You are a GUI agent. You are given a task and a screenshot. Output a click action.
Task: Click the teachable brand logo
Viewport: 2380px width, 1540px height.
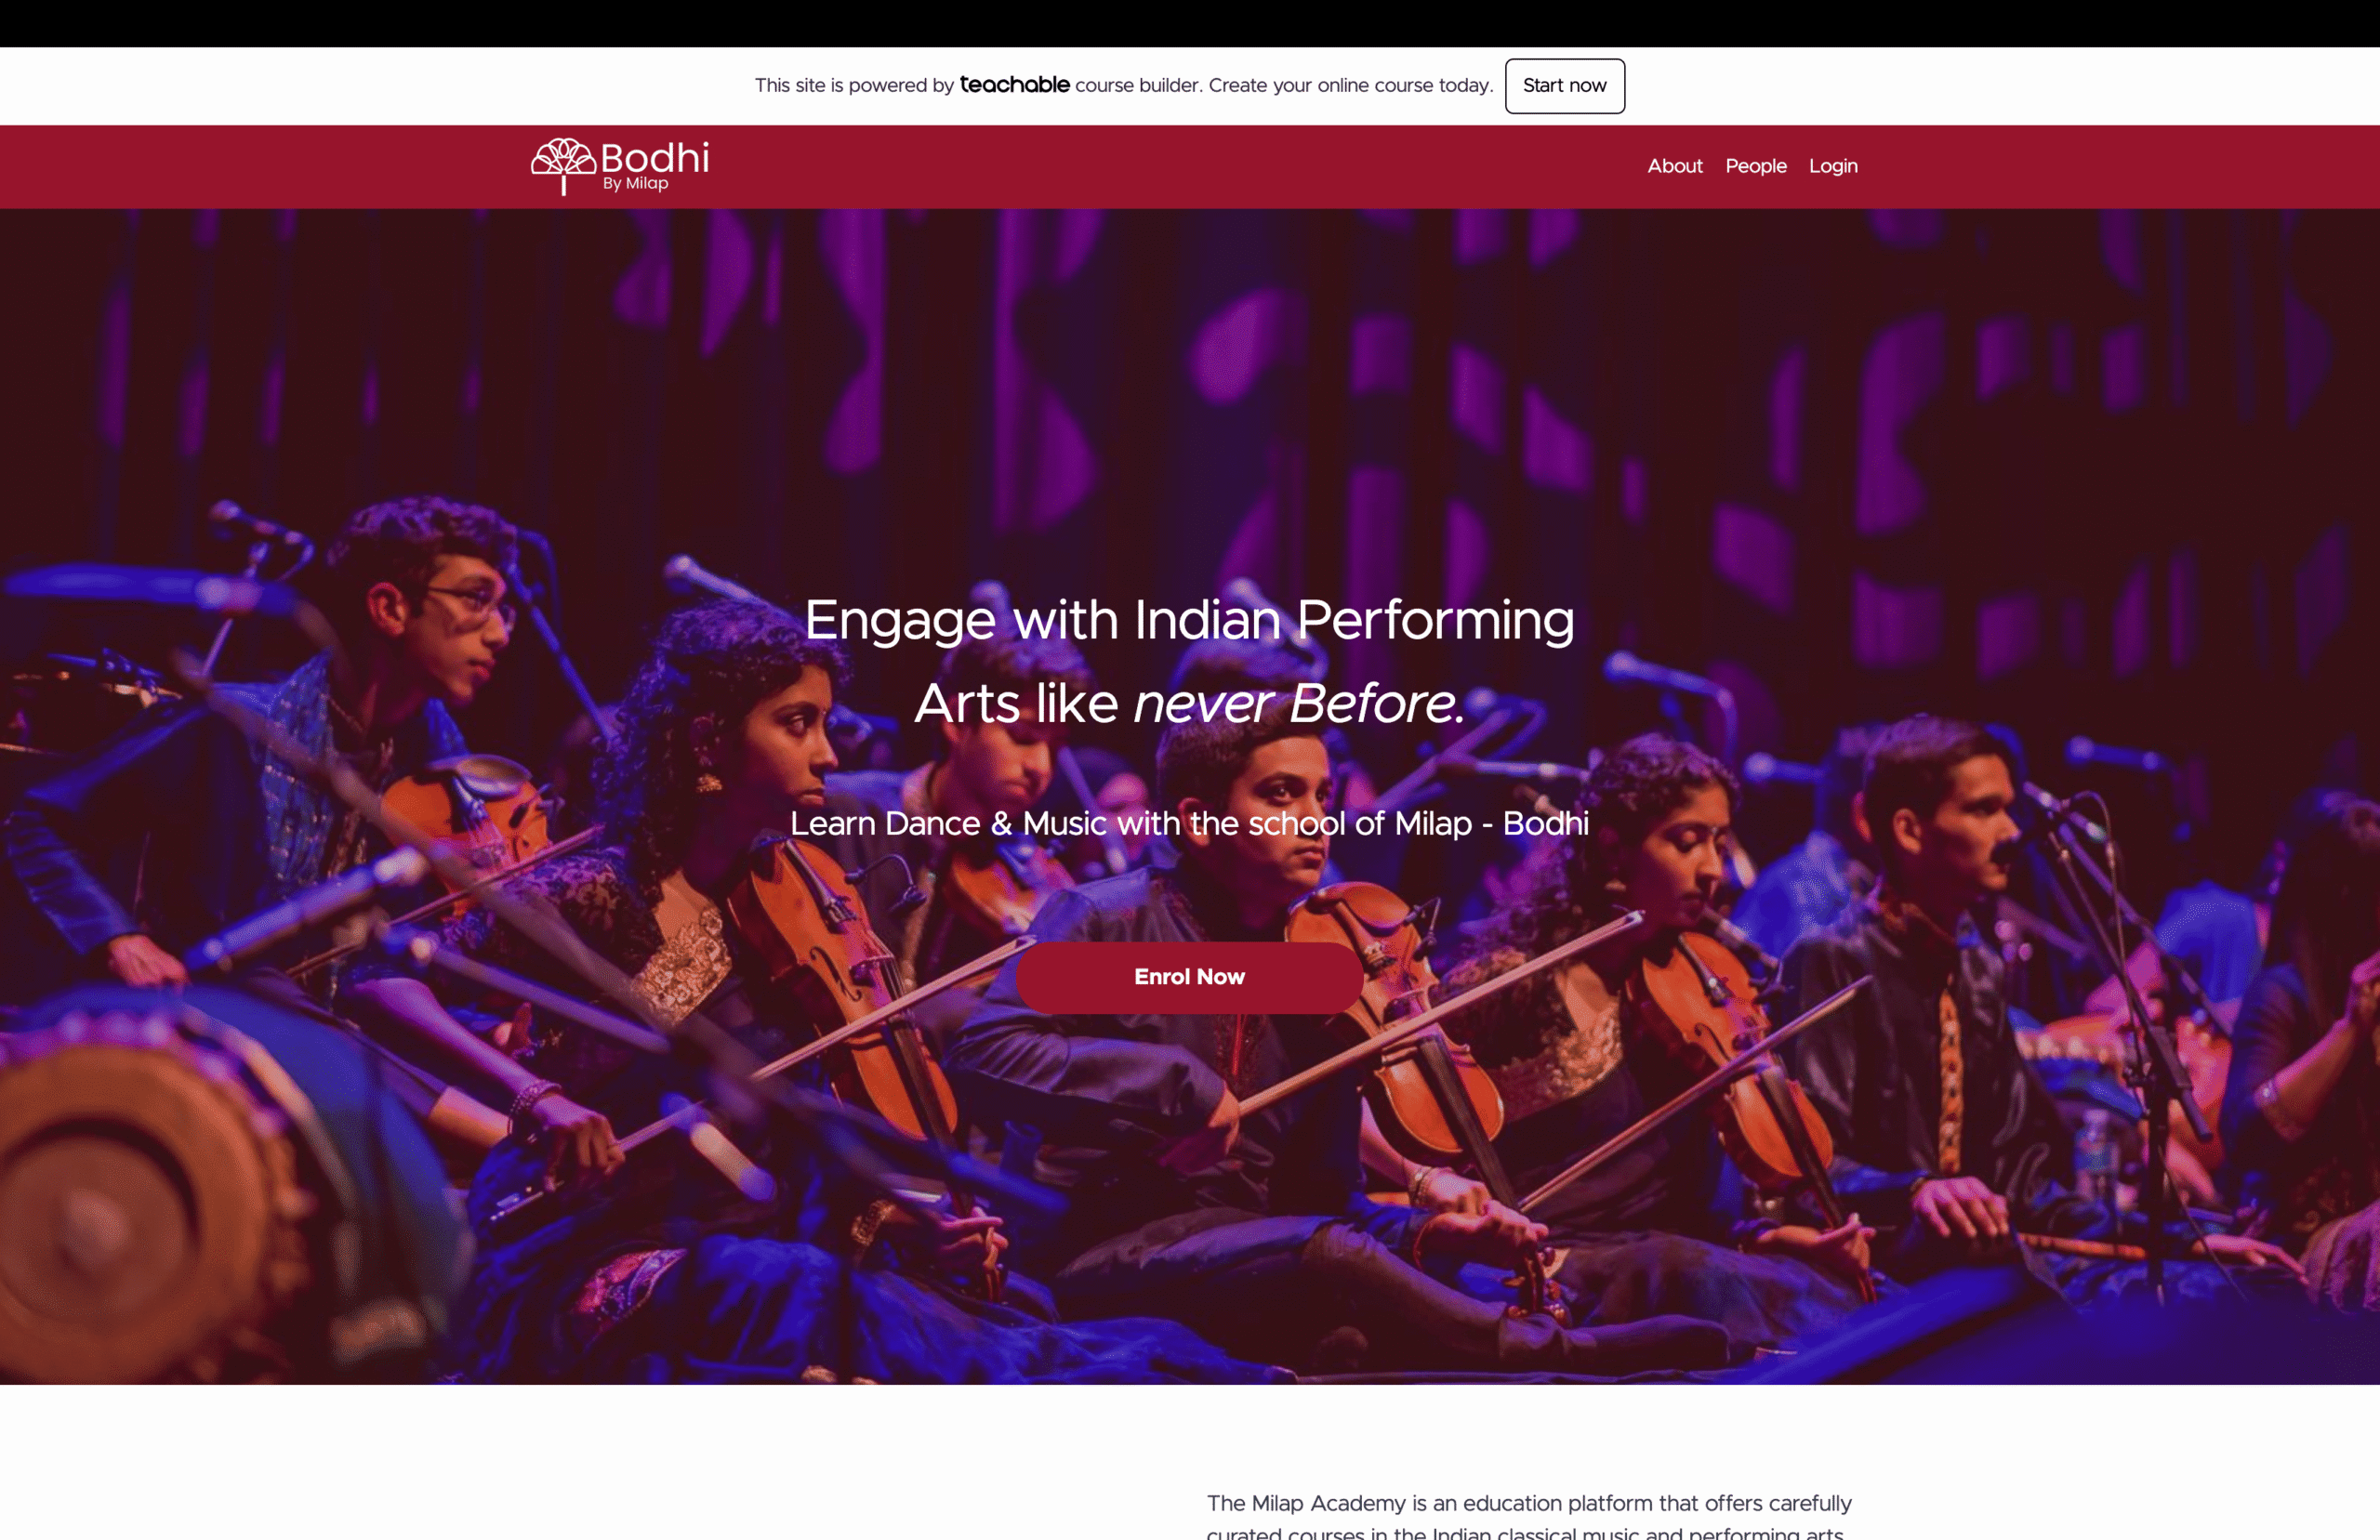click(x=1014, y=85)
